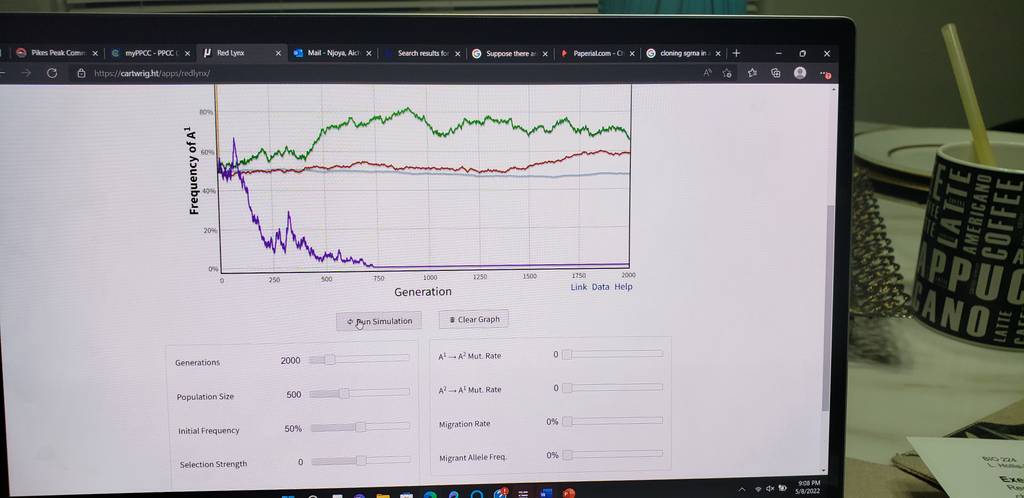The height and width of the screenshot is (498, 1024).
Task: Close the Suppose there are tab
Action: (543, 54)
